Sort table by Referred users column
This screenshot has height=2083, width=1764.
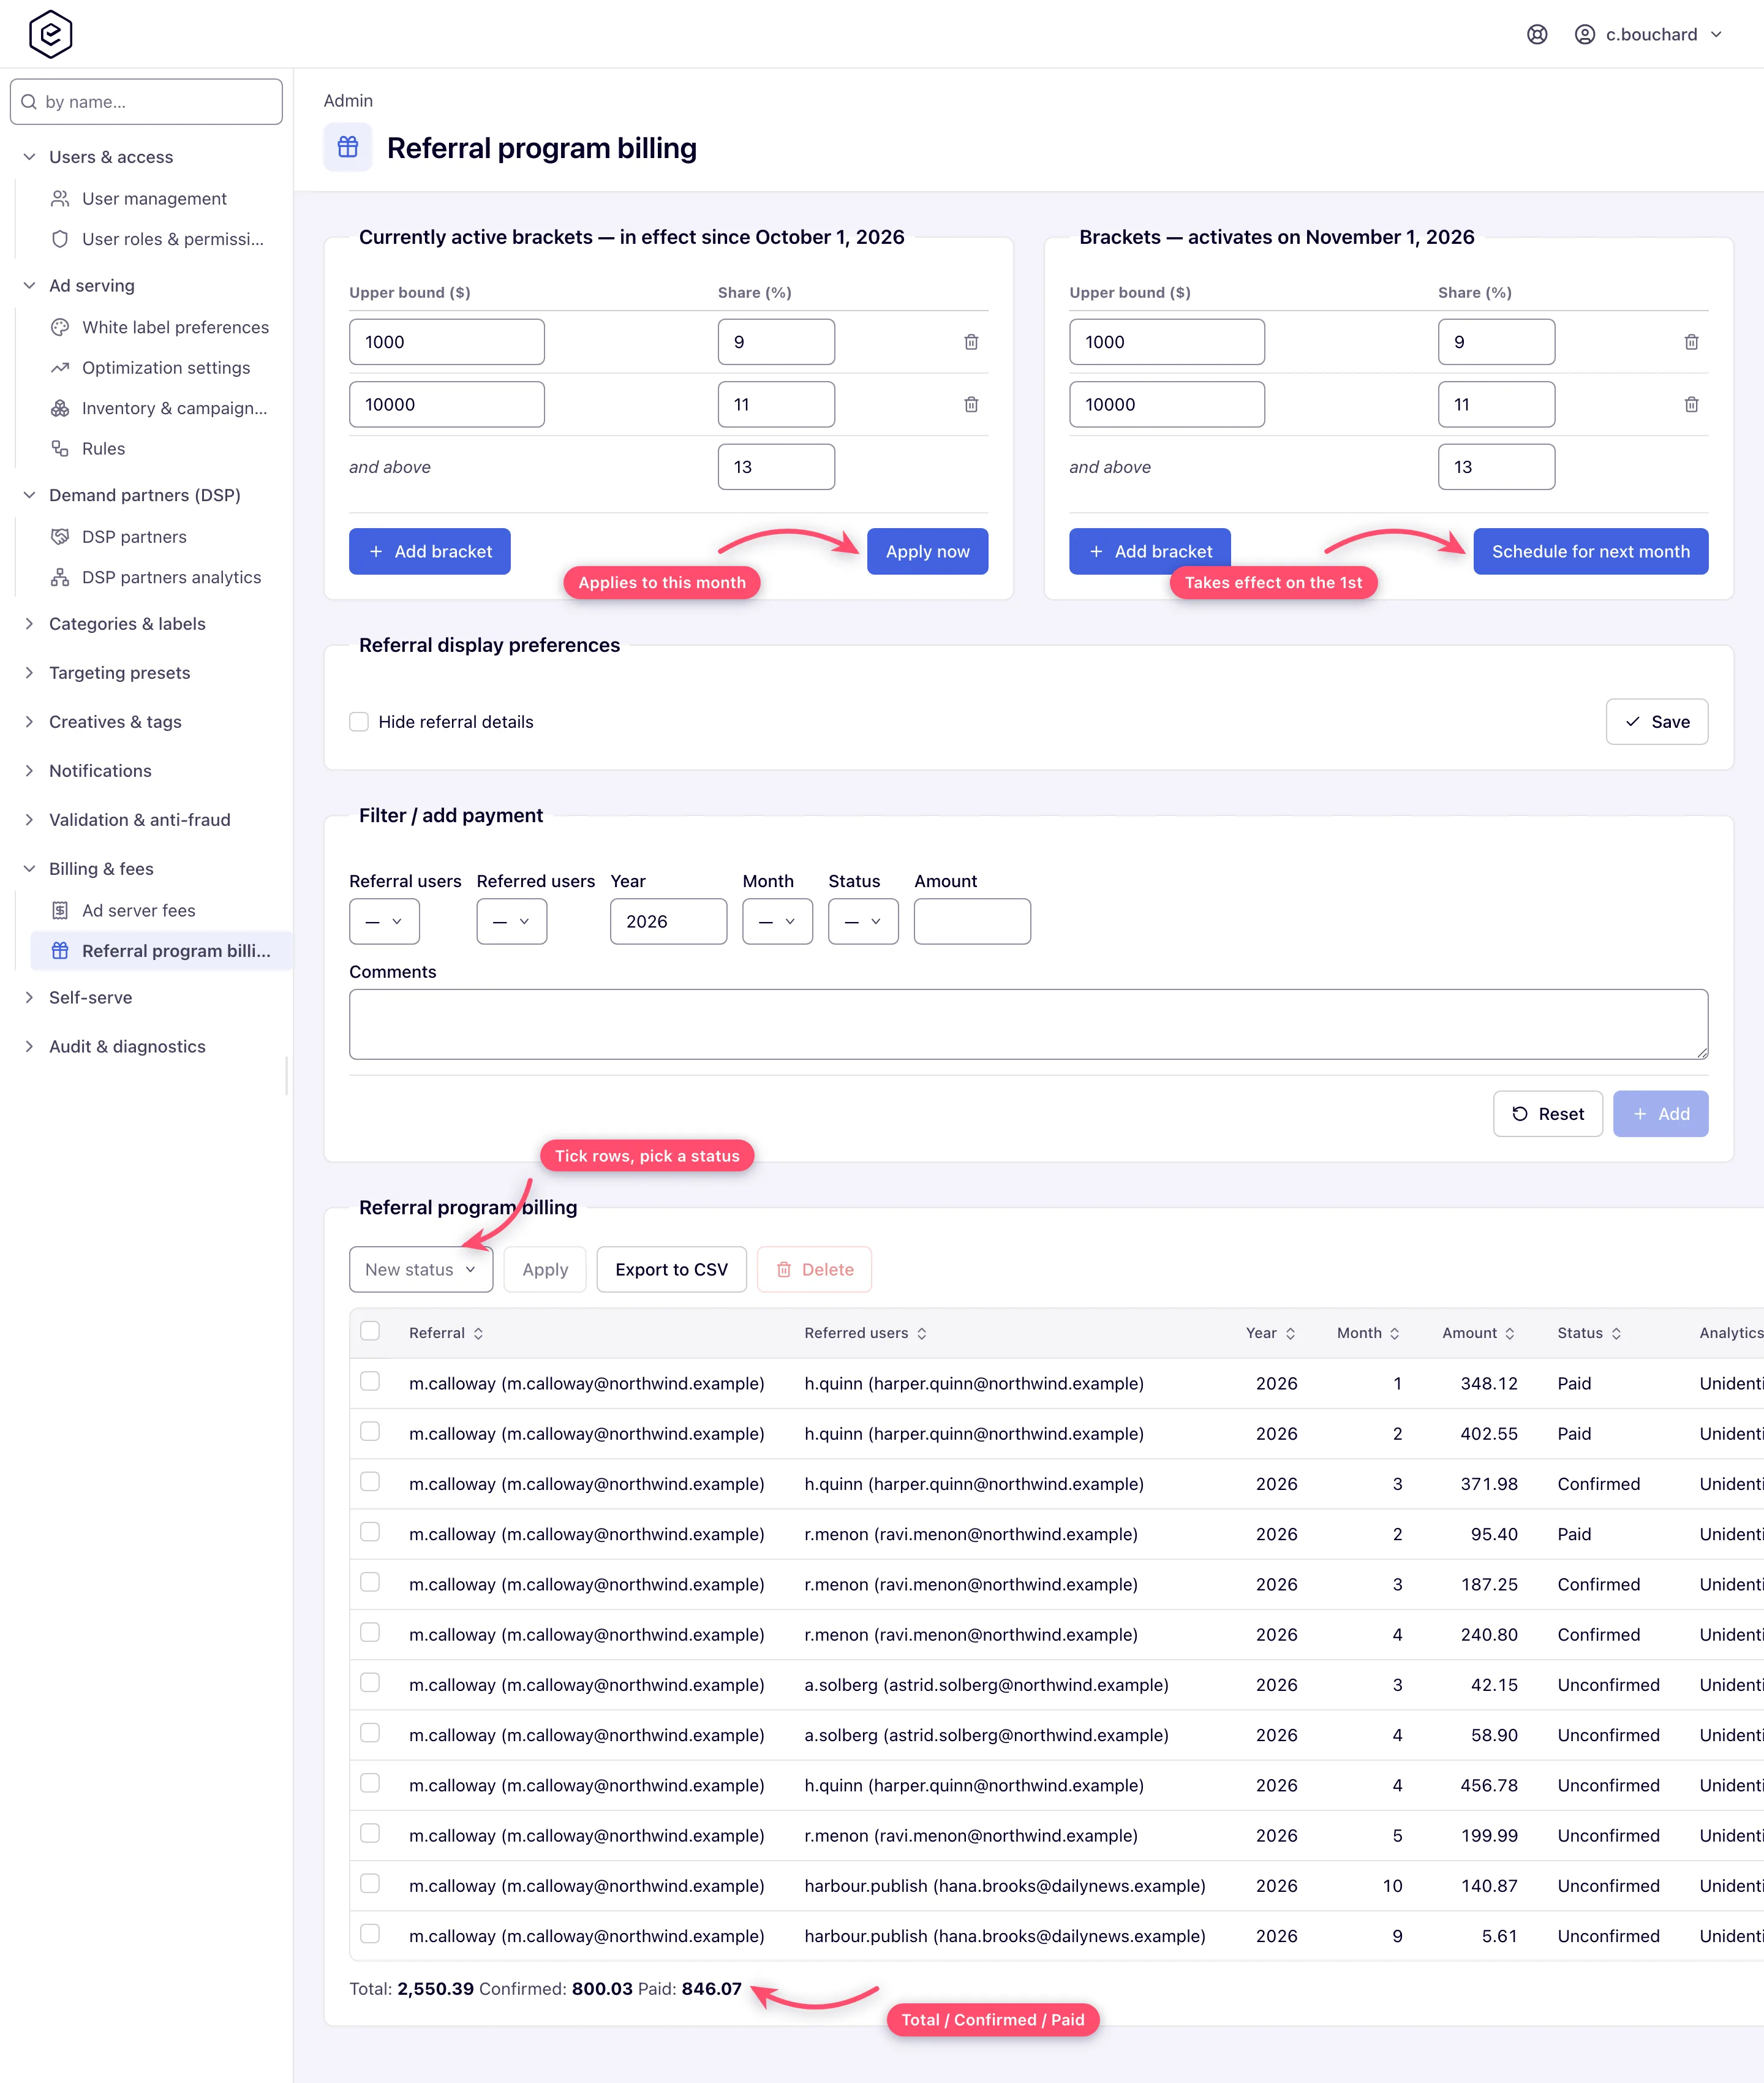(865, 1333)
